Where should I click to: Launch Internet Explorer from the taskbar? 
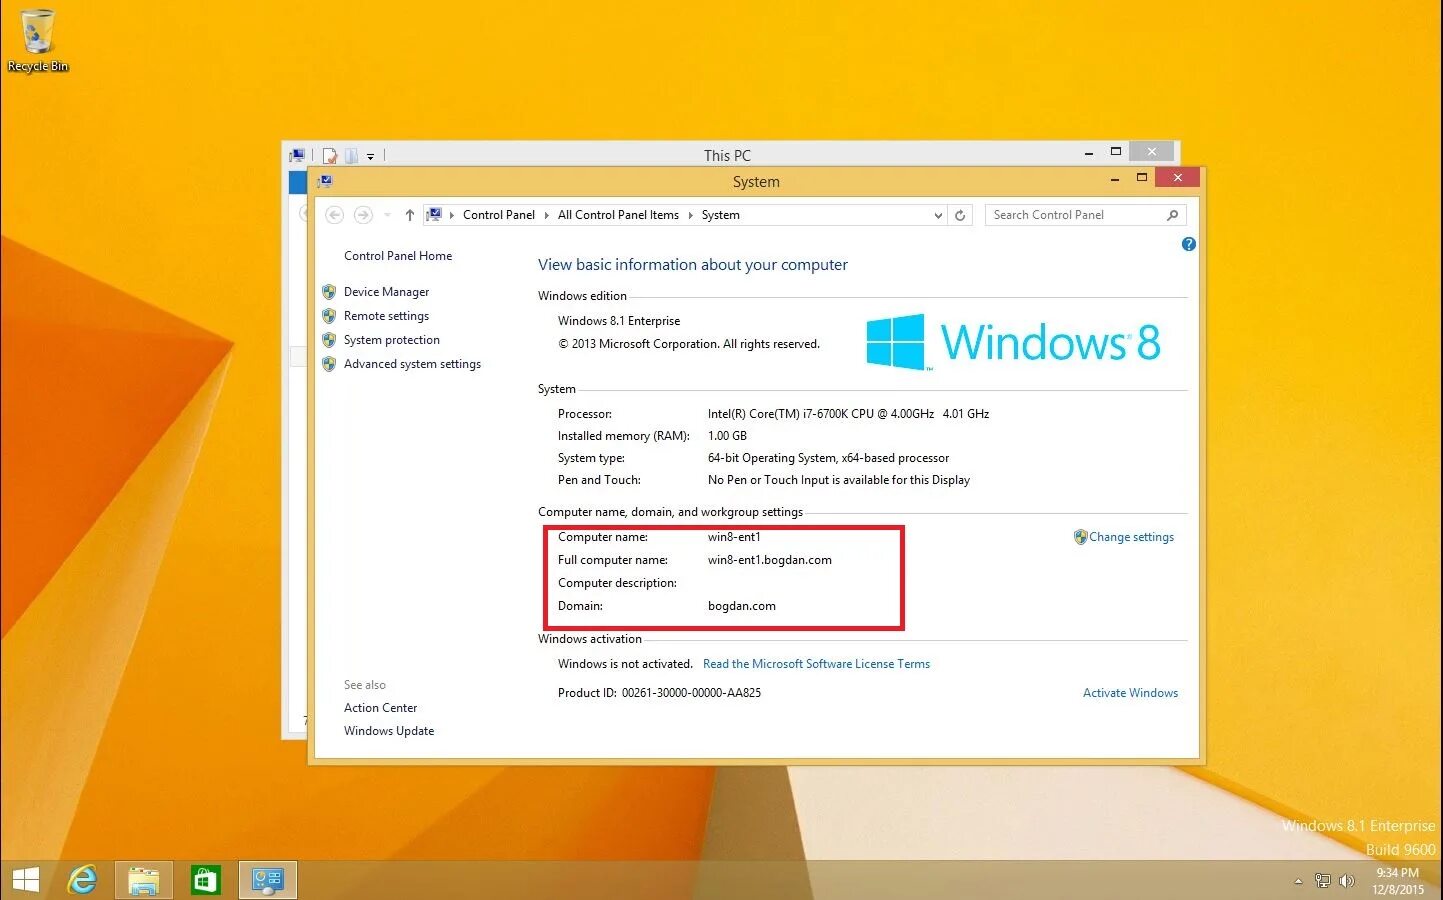[82, 879]
